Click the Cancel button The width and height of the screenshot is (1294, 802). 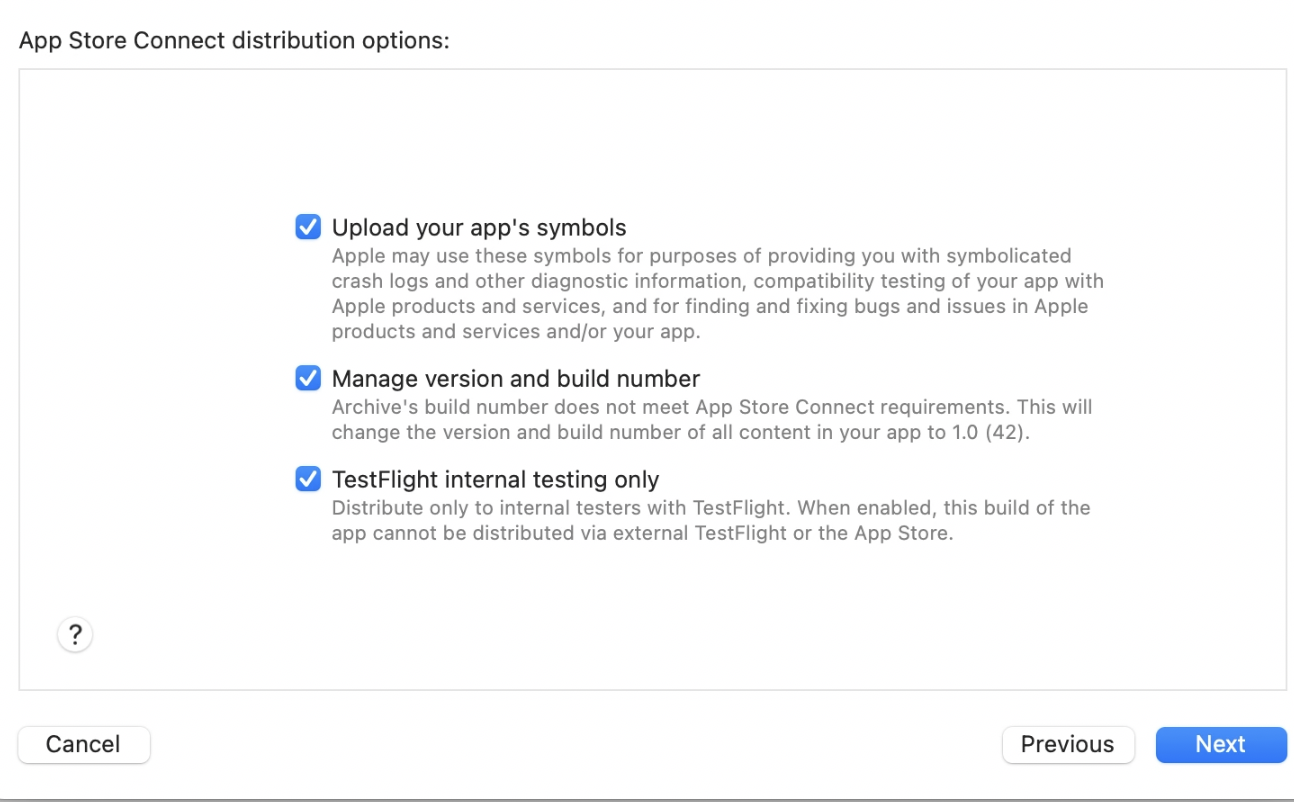click(x=84, y=744)
